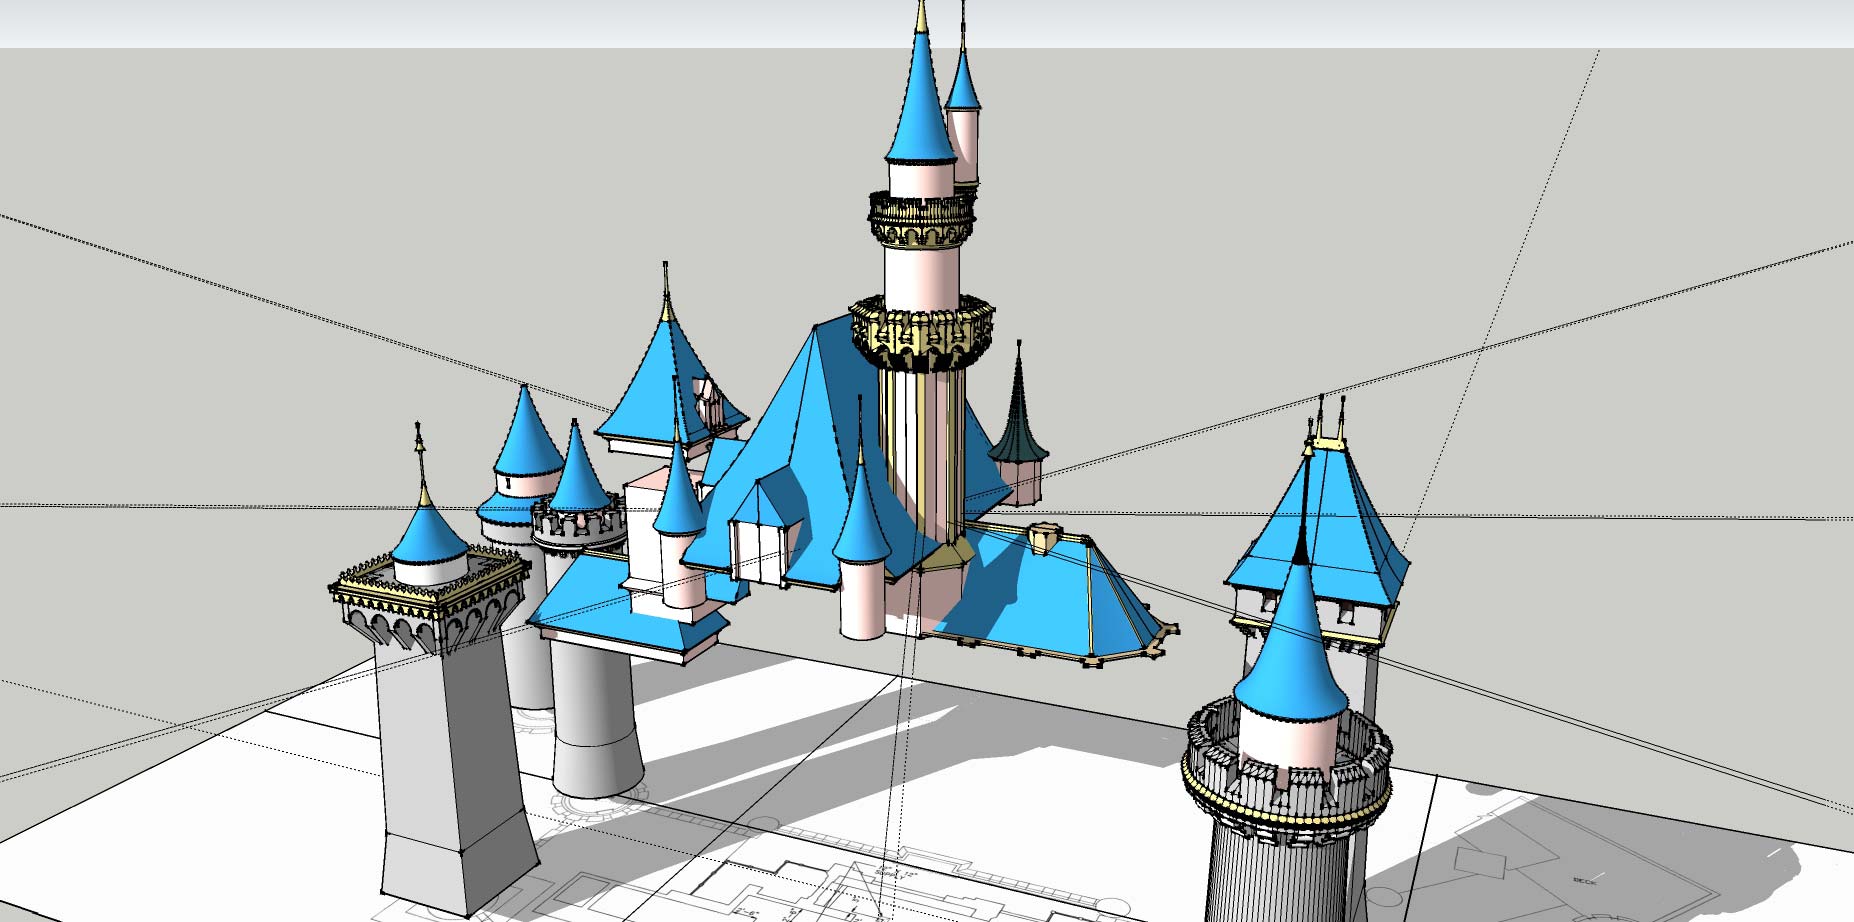
Task: Click the upper gold balcony ring on central tower
Action: (921, 219)
